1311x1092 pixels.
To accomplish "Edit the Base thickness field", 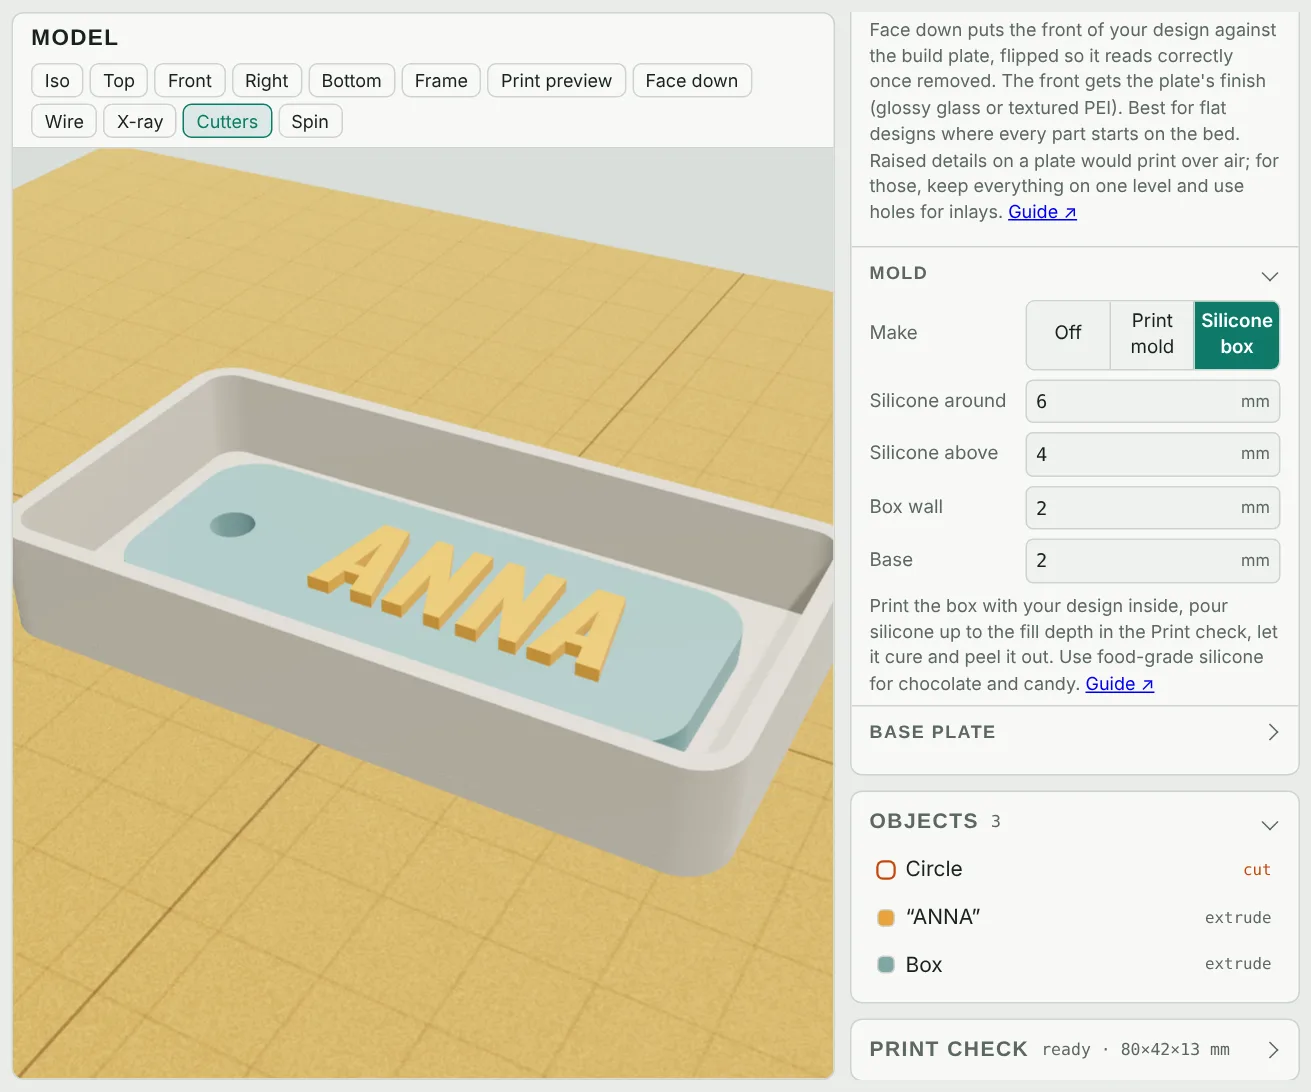I will (x=1153, y=561).
